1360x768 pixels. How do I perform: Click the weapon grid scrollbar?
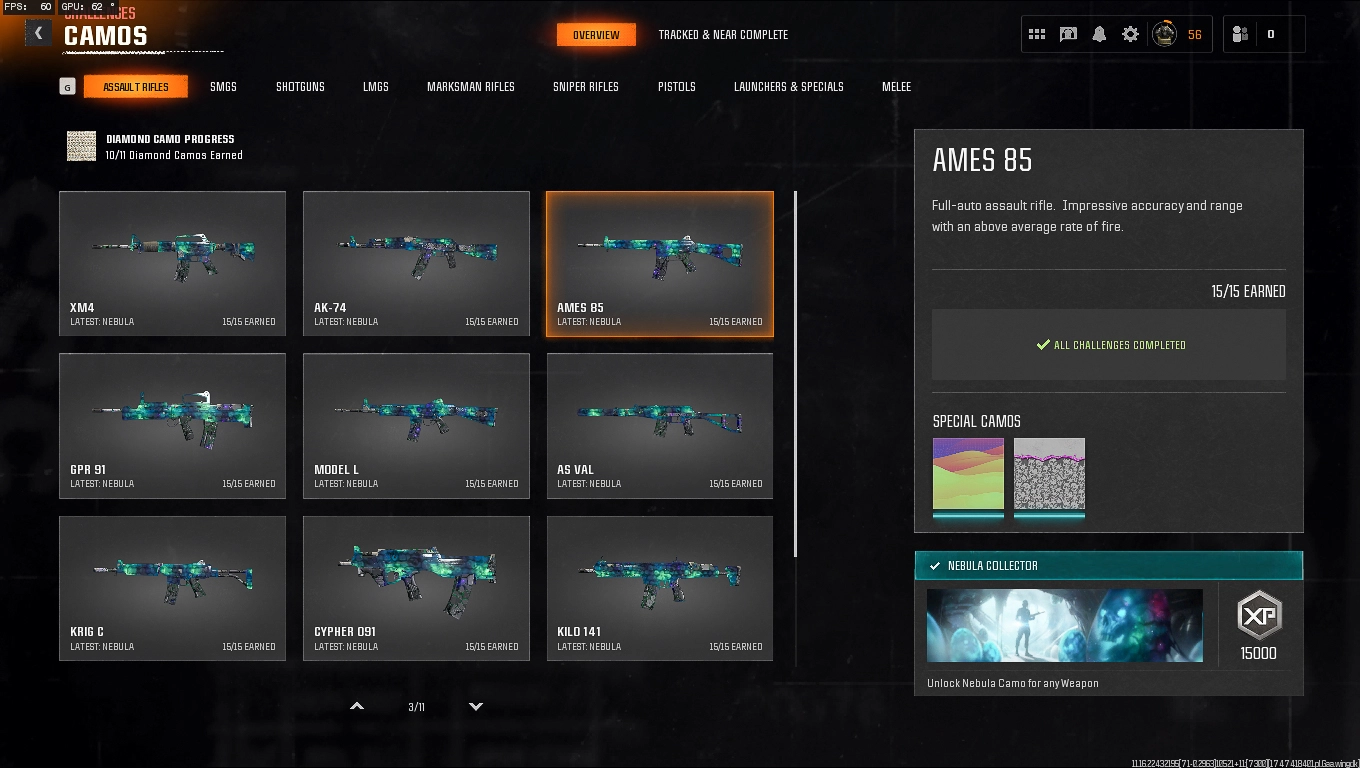(796, 374)
